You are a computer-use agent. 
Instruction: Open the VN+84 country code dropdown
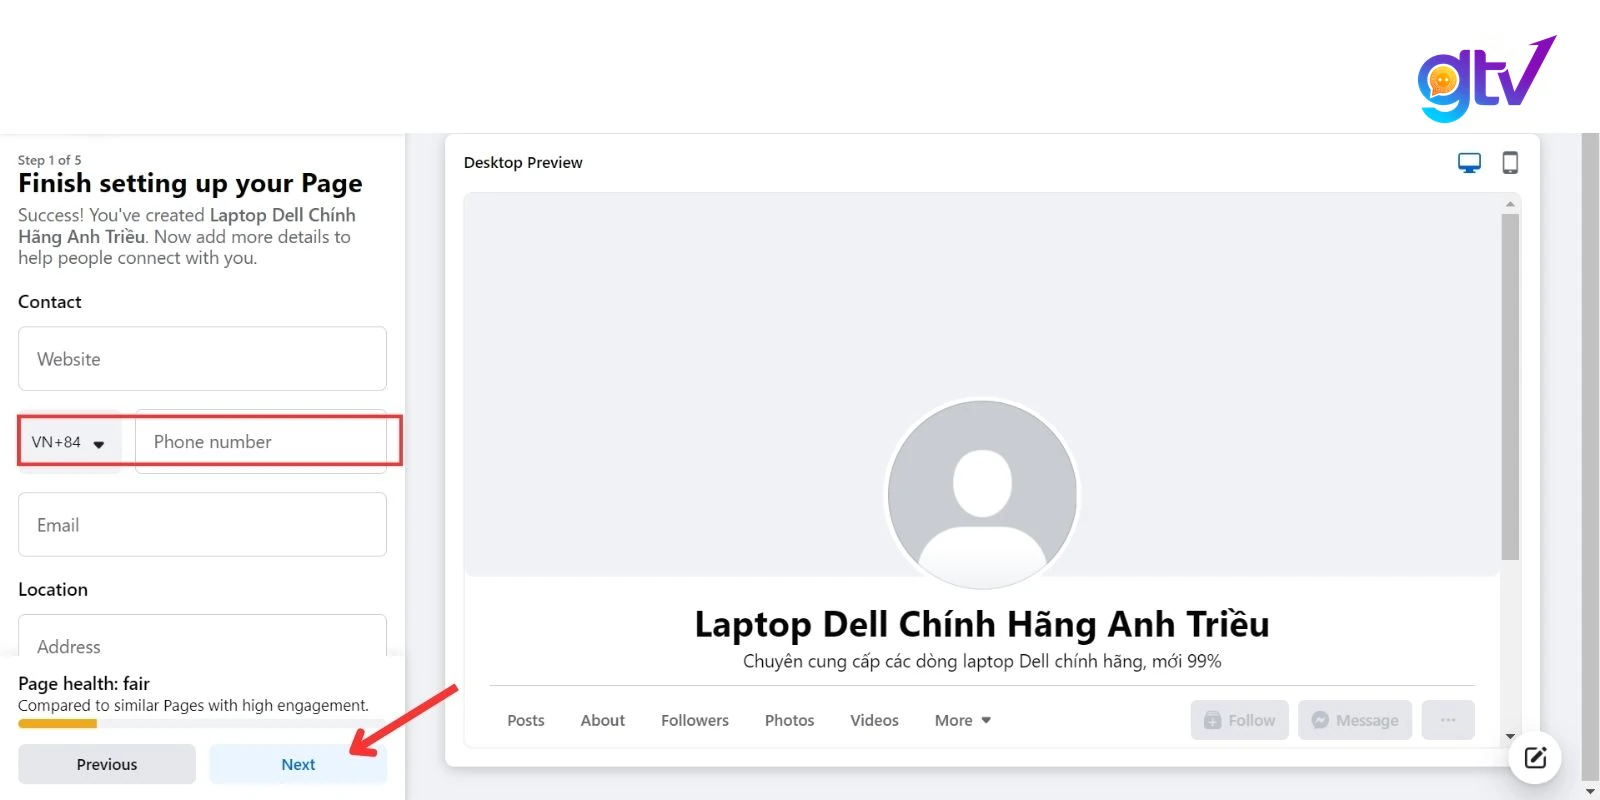tap(69, 442)
